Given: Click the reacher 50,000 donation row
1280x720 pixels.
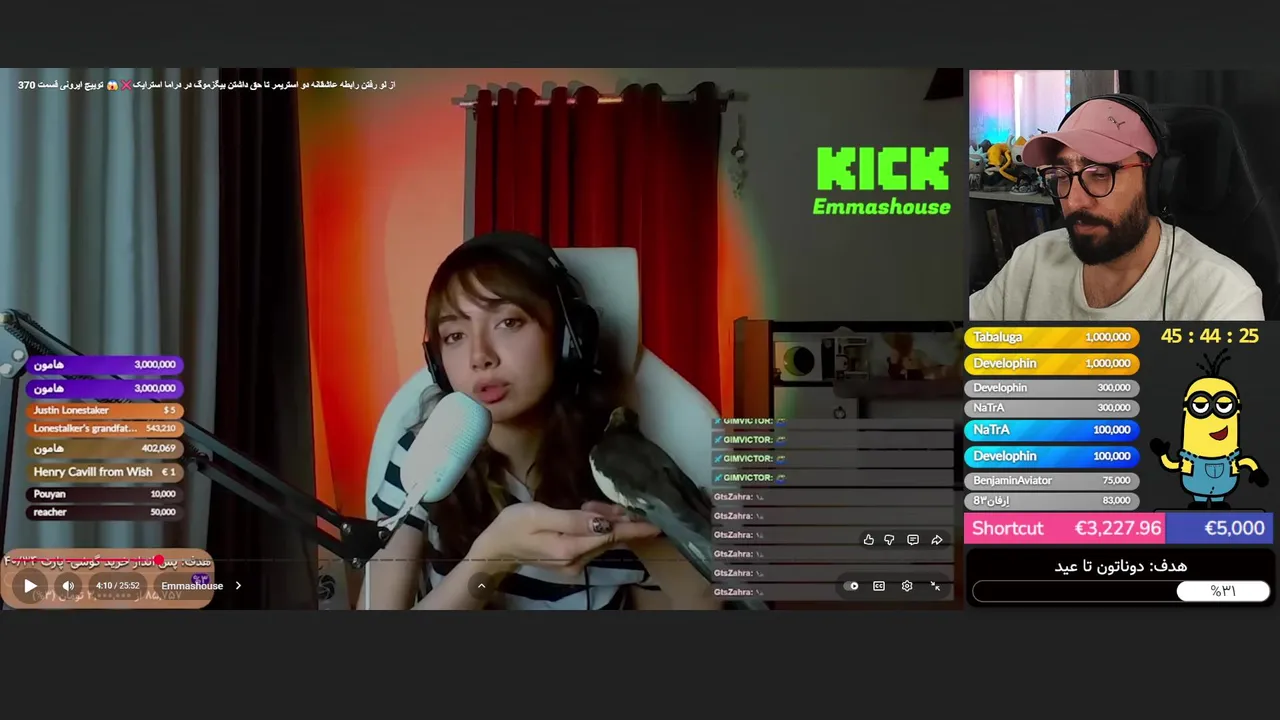Looking at the screenshot, I should click(105, 512).
